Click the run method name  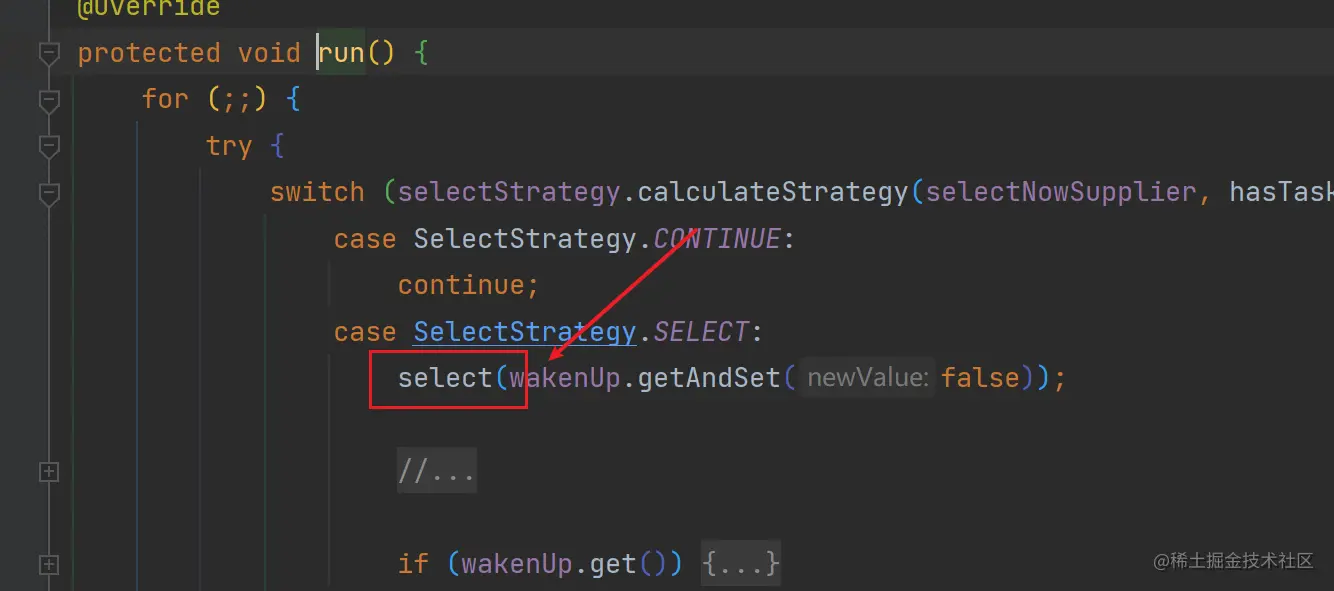click(x=343, y=52)
